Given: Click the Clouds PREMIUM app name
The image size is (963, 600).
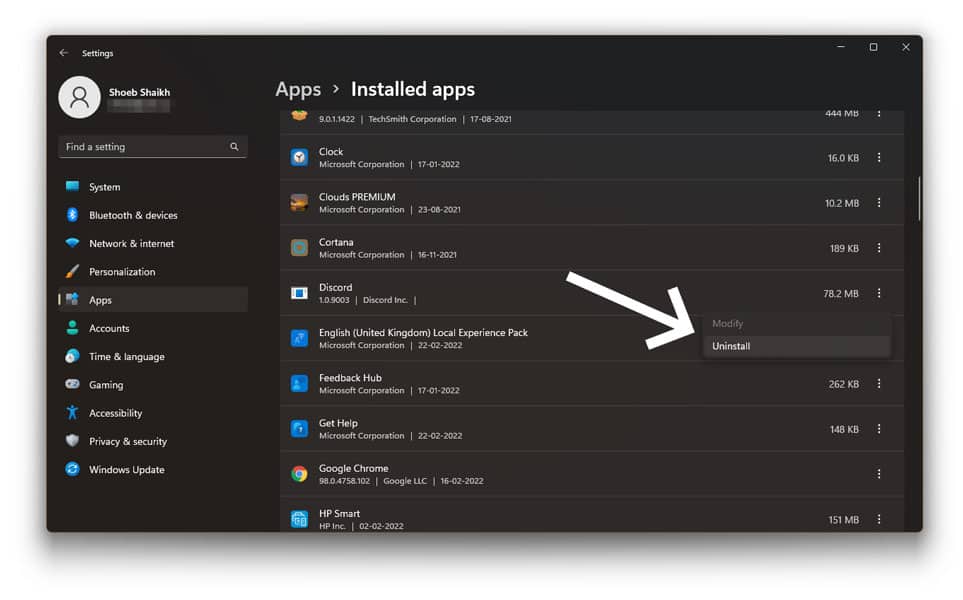Looking at the screenshot, I should [x=357, y=197].
